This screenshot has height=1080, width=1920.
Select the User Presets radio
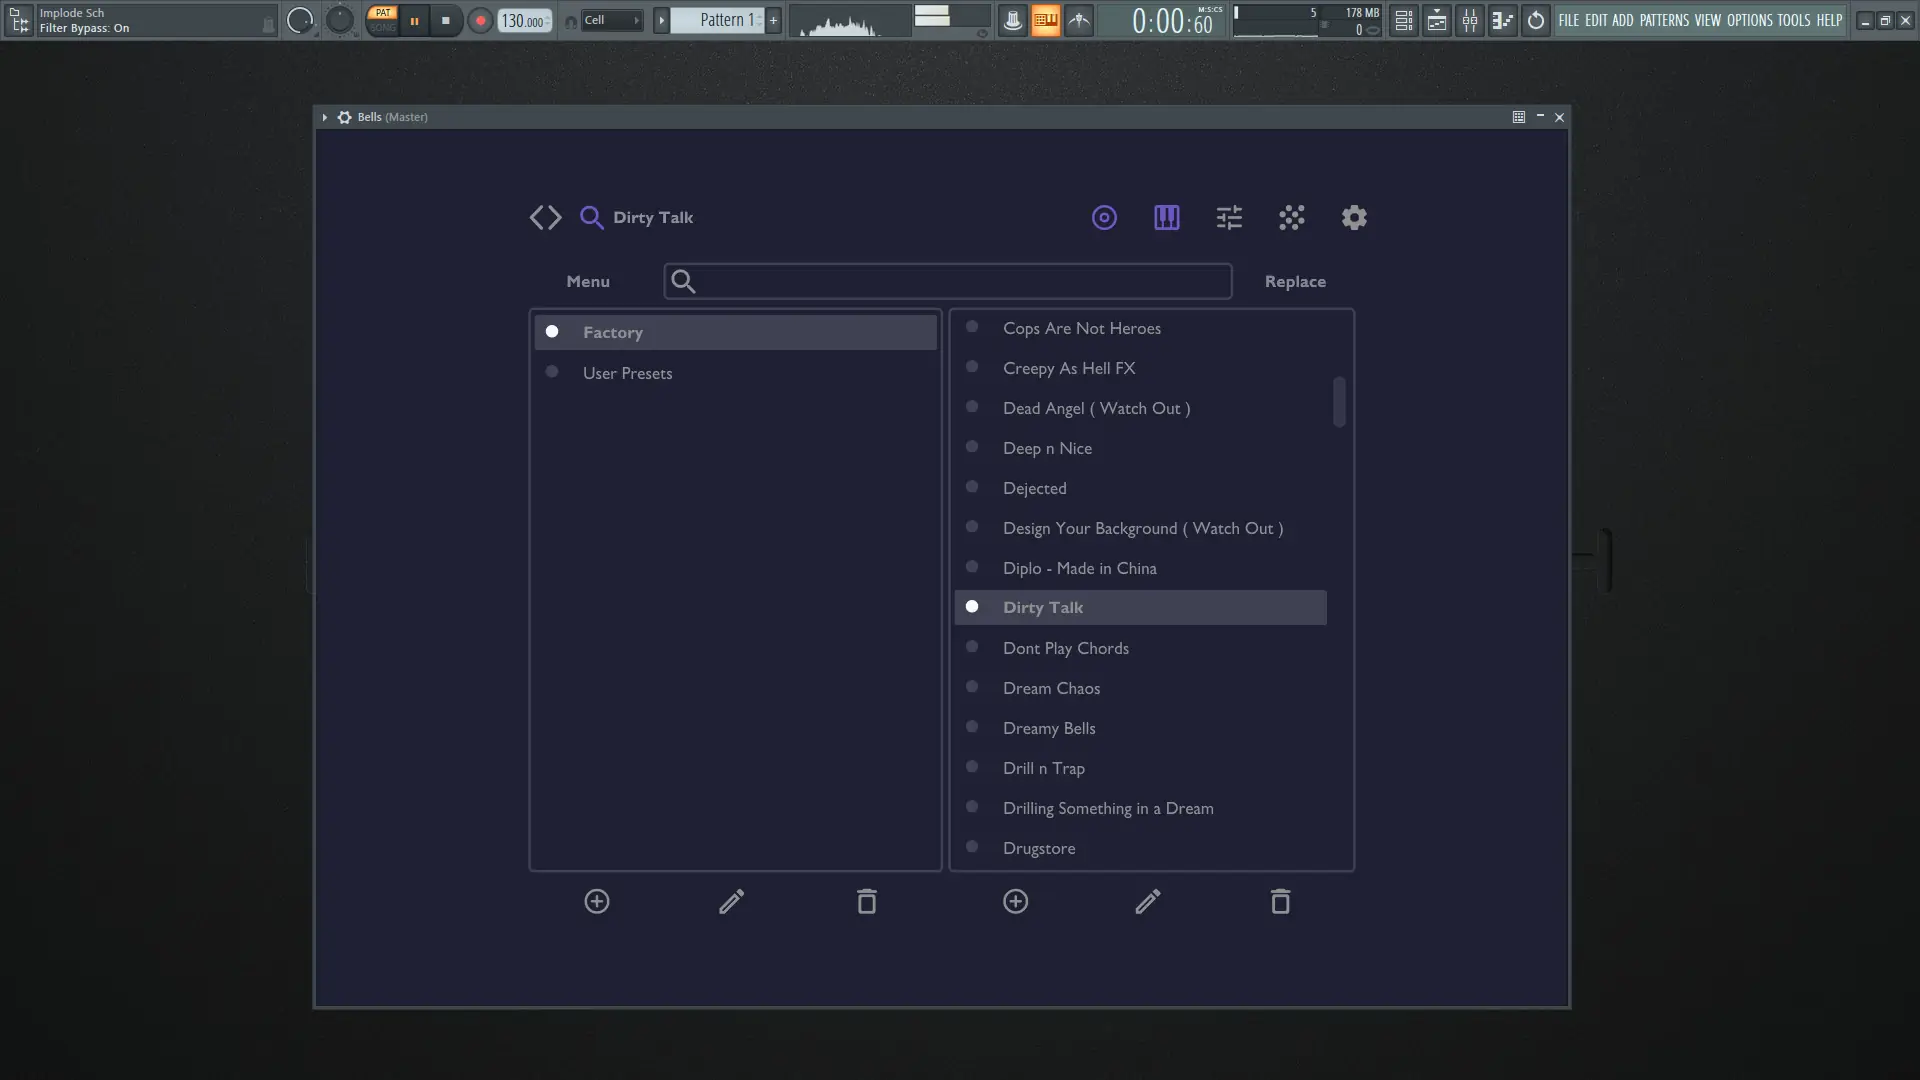(x=552, y=372)
